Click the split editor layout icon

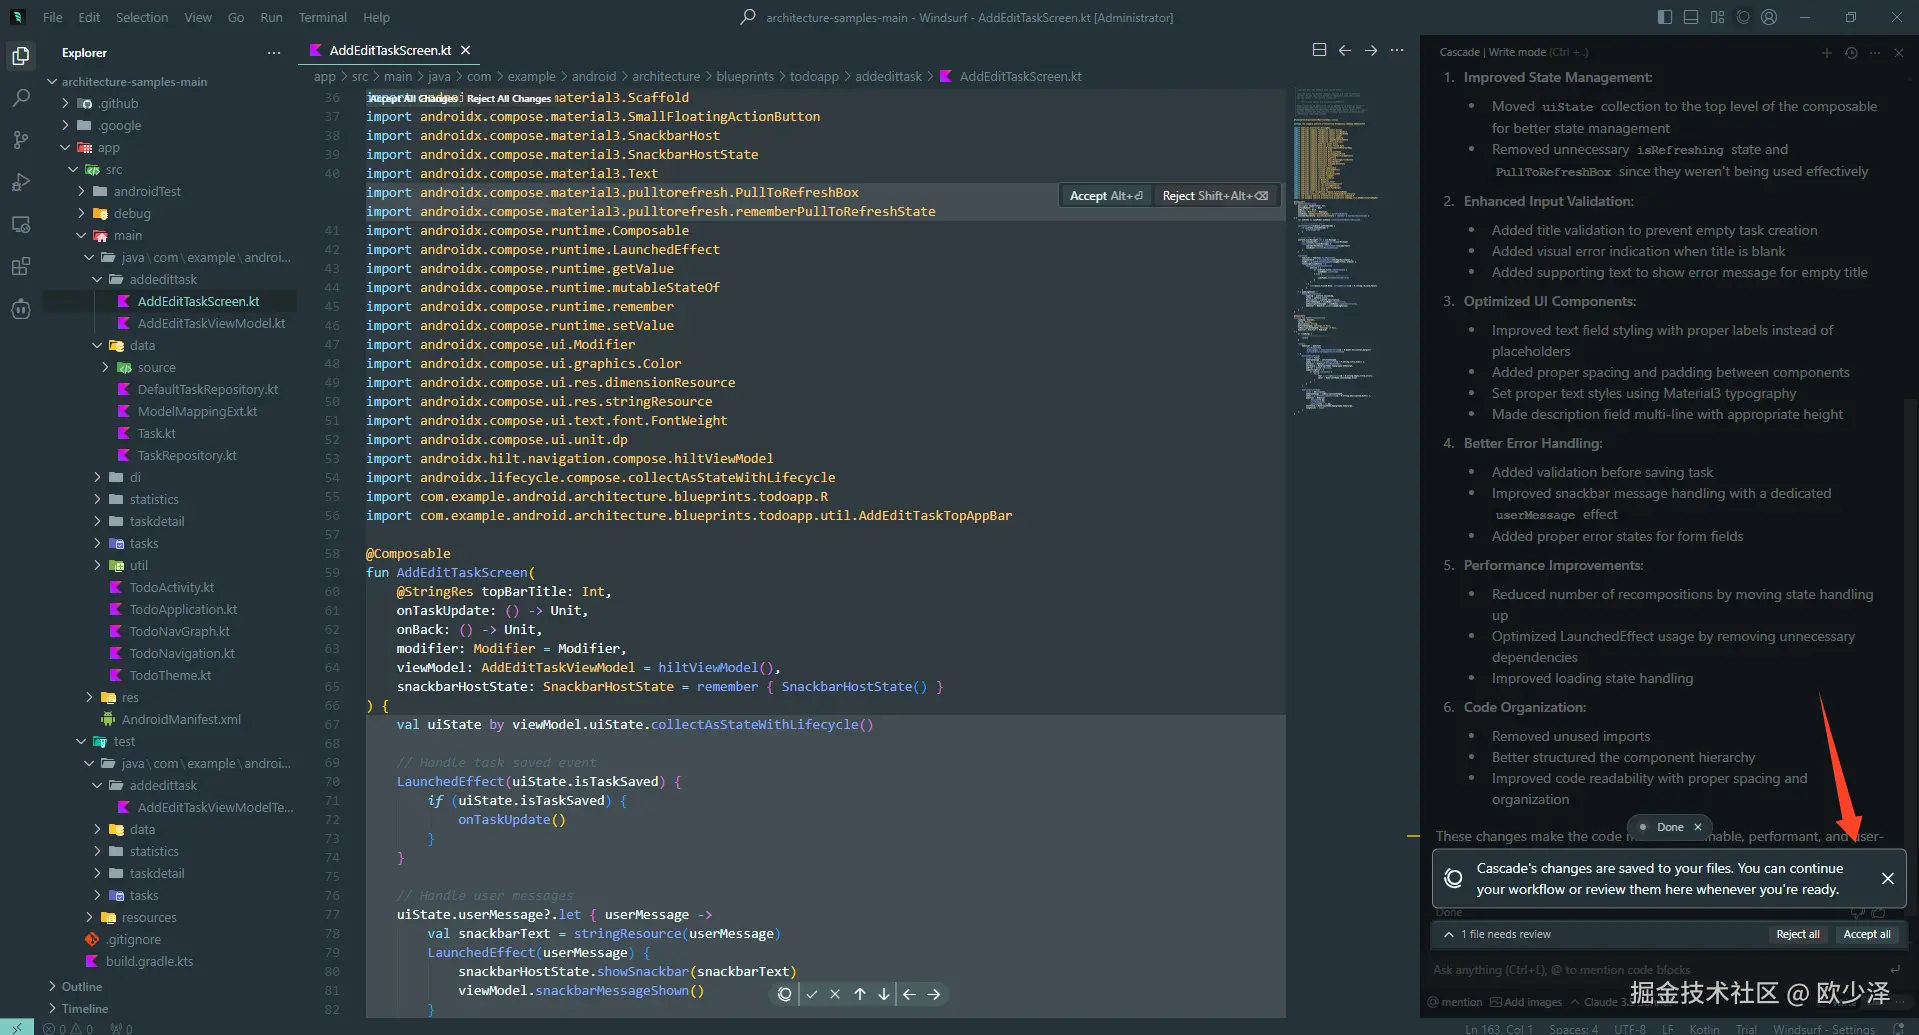pos(1319,50)
